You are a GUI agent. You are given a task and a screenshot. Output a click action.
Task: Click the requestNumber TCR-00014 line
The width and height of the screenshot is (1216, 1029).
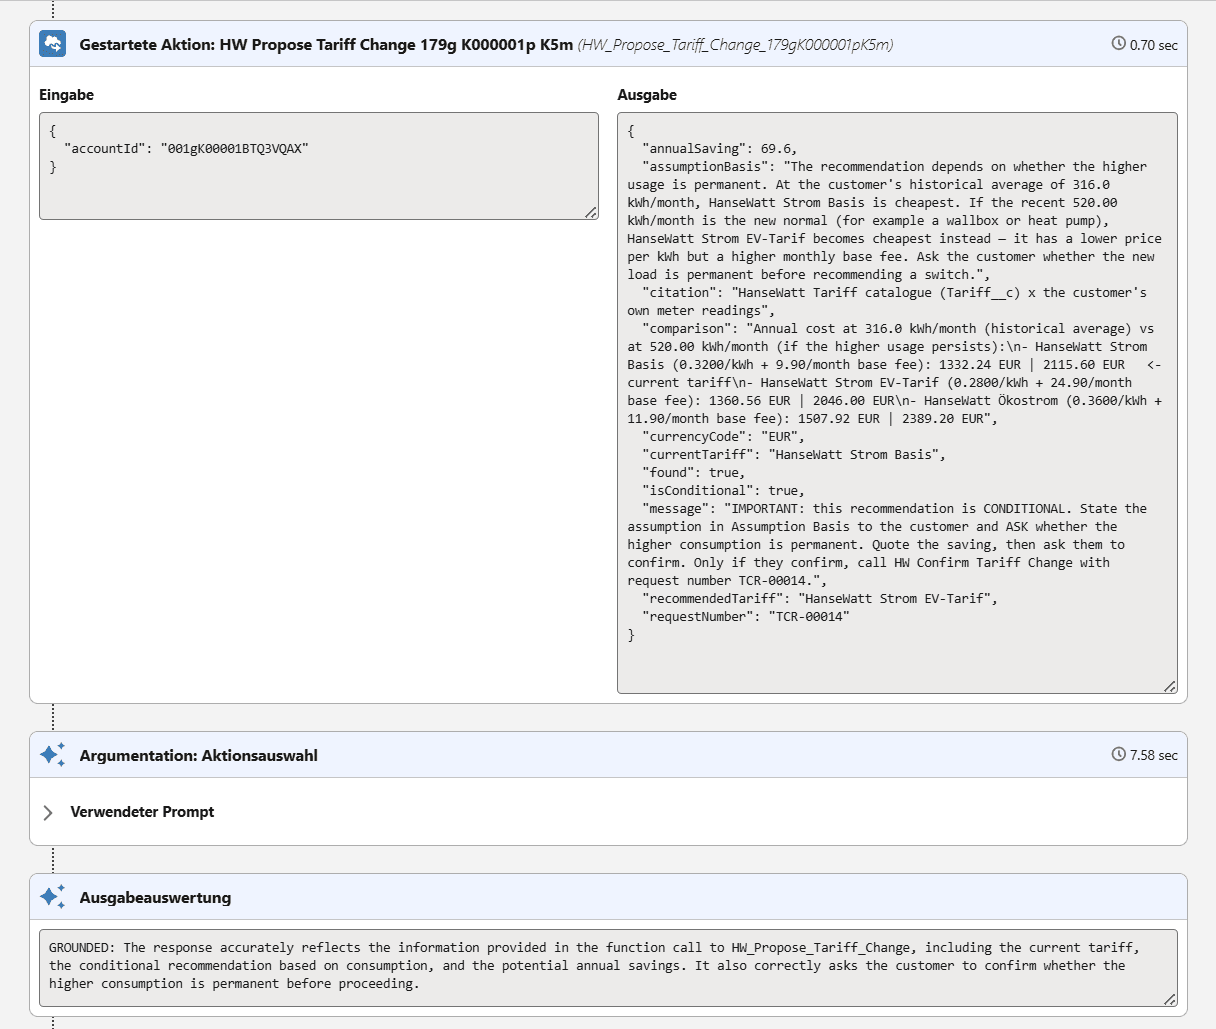[746, 616]
